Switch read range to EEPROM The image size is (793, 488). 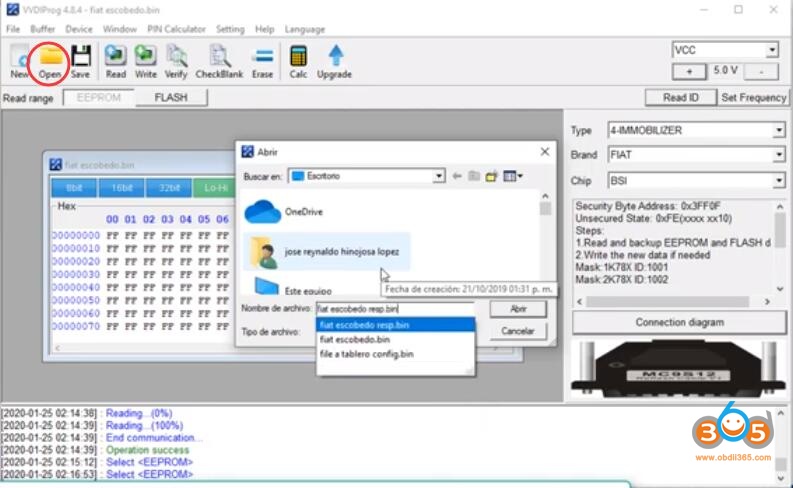click(x=99, y=98)
